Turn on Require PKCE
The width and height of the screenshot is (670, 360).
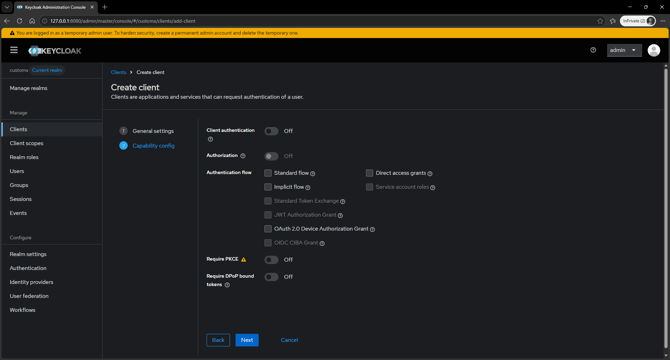[x=271, y=260]
